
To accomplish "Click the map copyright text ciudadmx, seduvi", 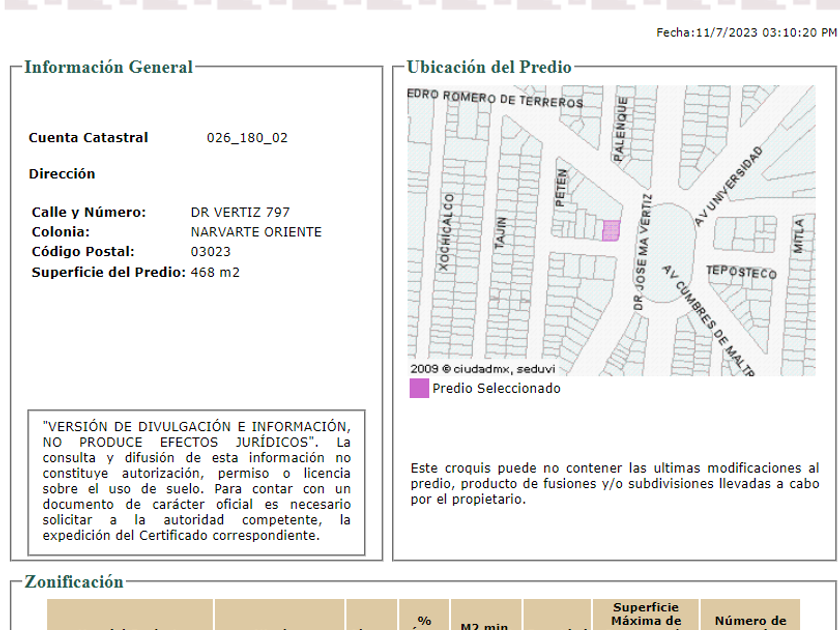I will (475, 368).
